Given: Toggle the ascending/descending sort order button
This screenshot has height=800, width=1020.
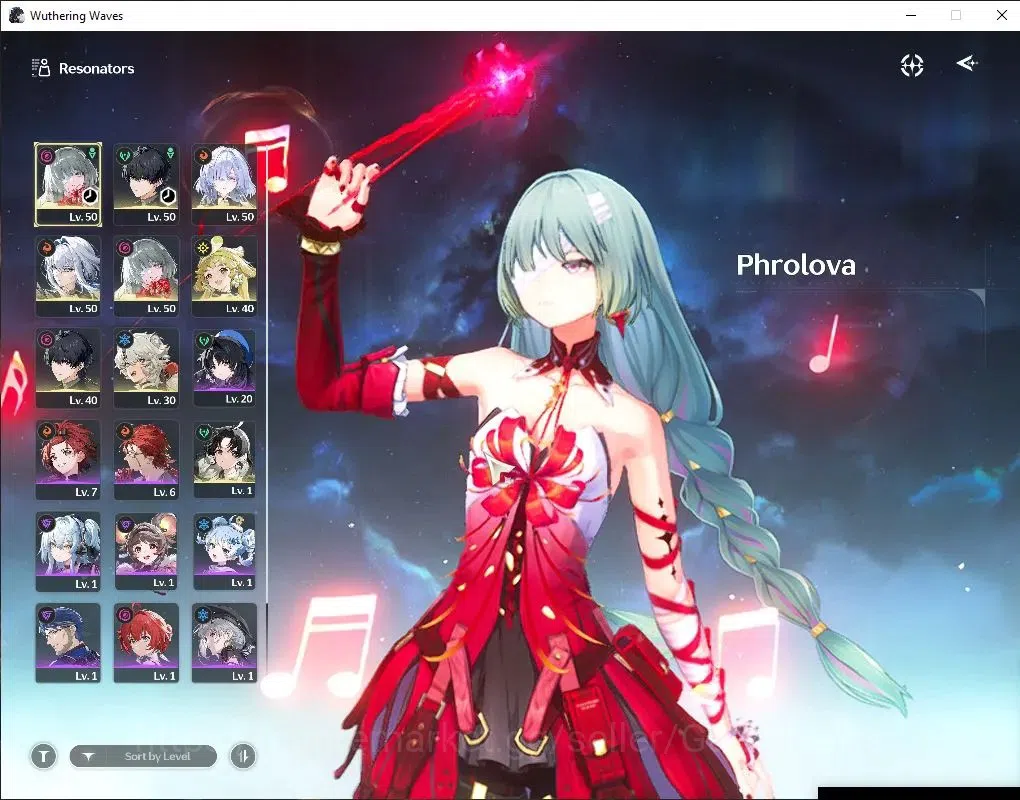Looking at the screenshot, I should point(243,756).
